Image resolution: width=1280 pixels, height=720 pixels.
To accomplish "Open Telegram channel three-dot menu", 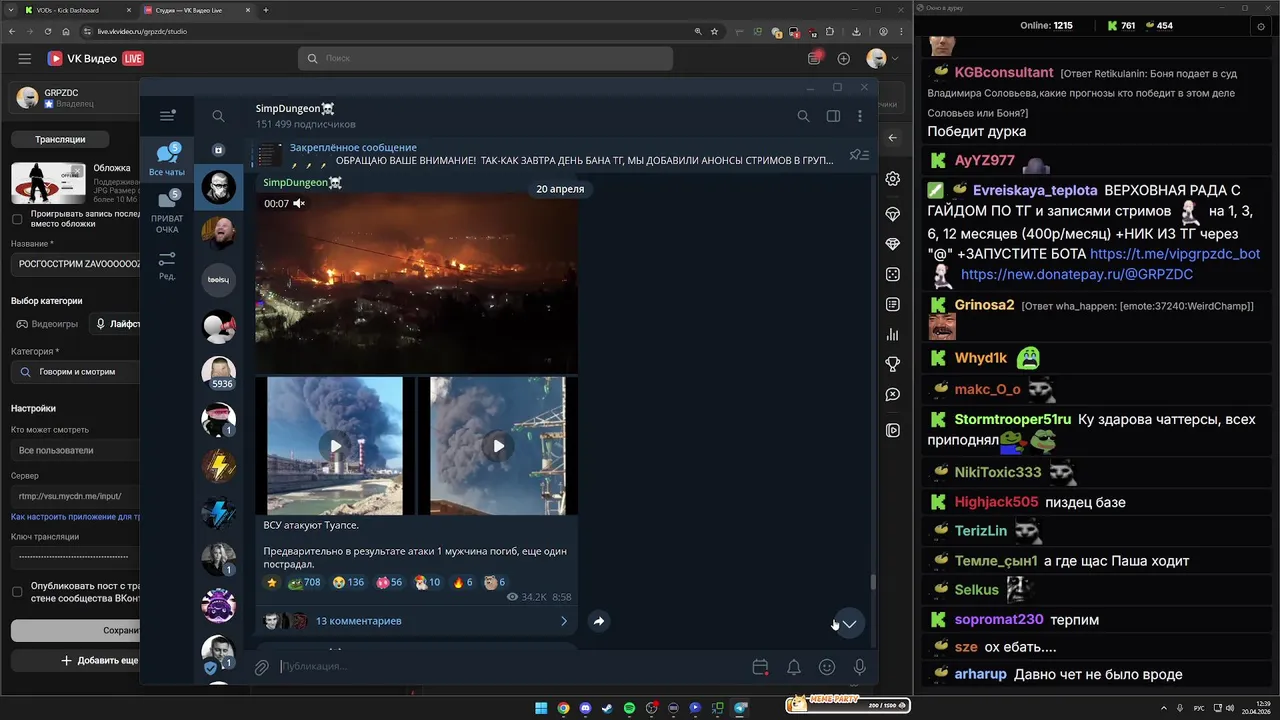I will point(860,116).
